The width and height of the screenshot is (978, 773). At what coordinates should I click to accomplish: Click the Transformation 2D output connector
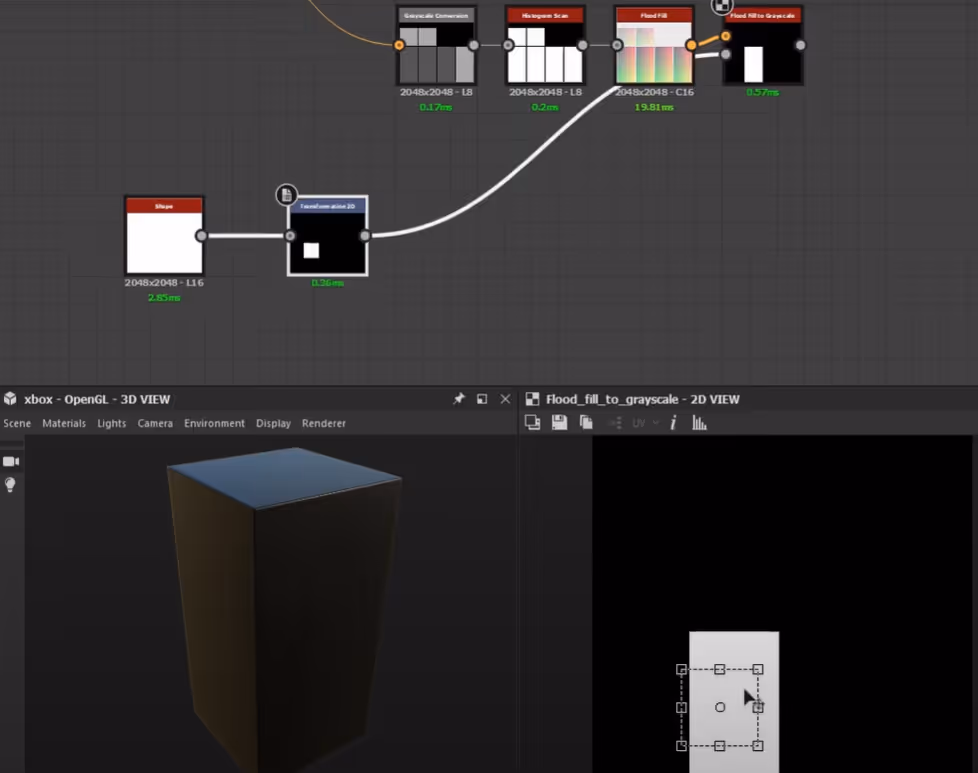tap(365, 236)
